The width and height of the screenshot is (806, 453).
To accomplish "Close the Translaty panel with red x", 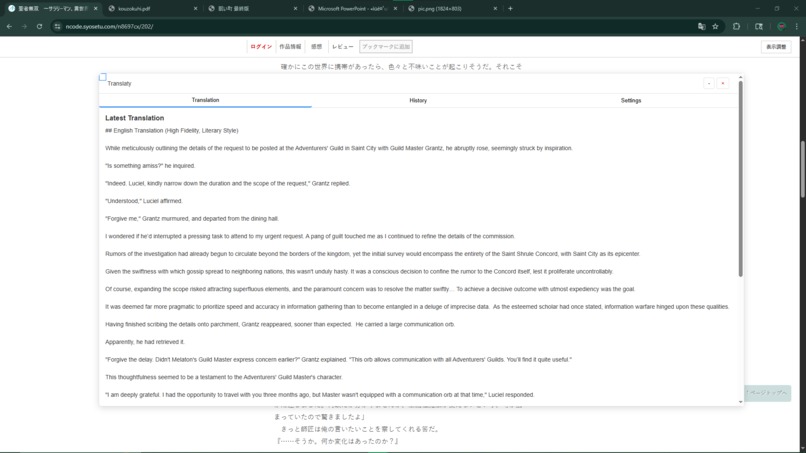I will tap(723, 83).
